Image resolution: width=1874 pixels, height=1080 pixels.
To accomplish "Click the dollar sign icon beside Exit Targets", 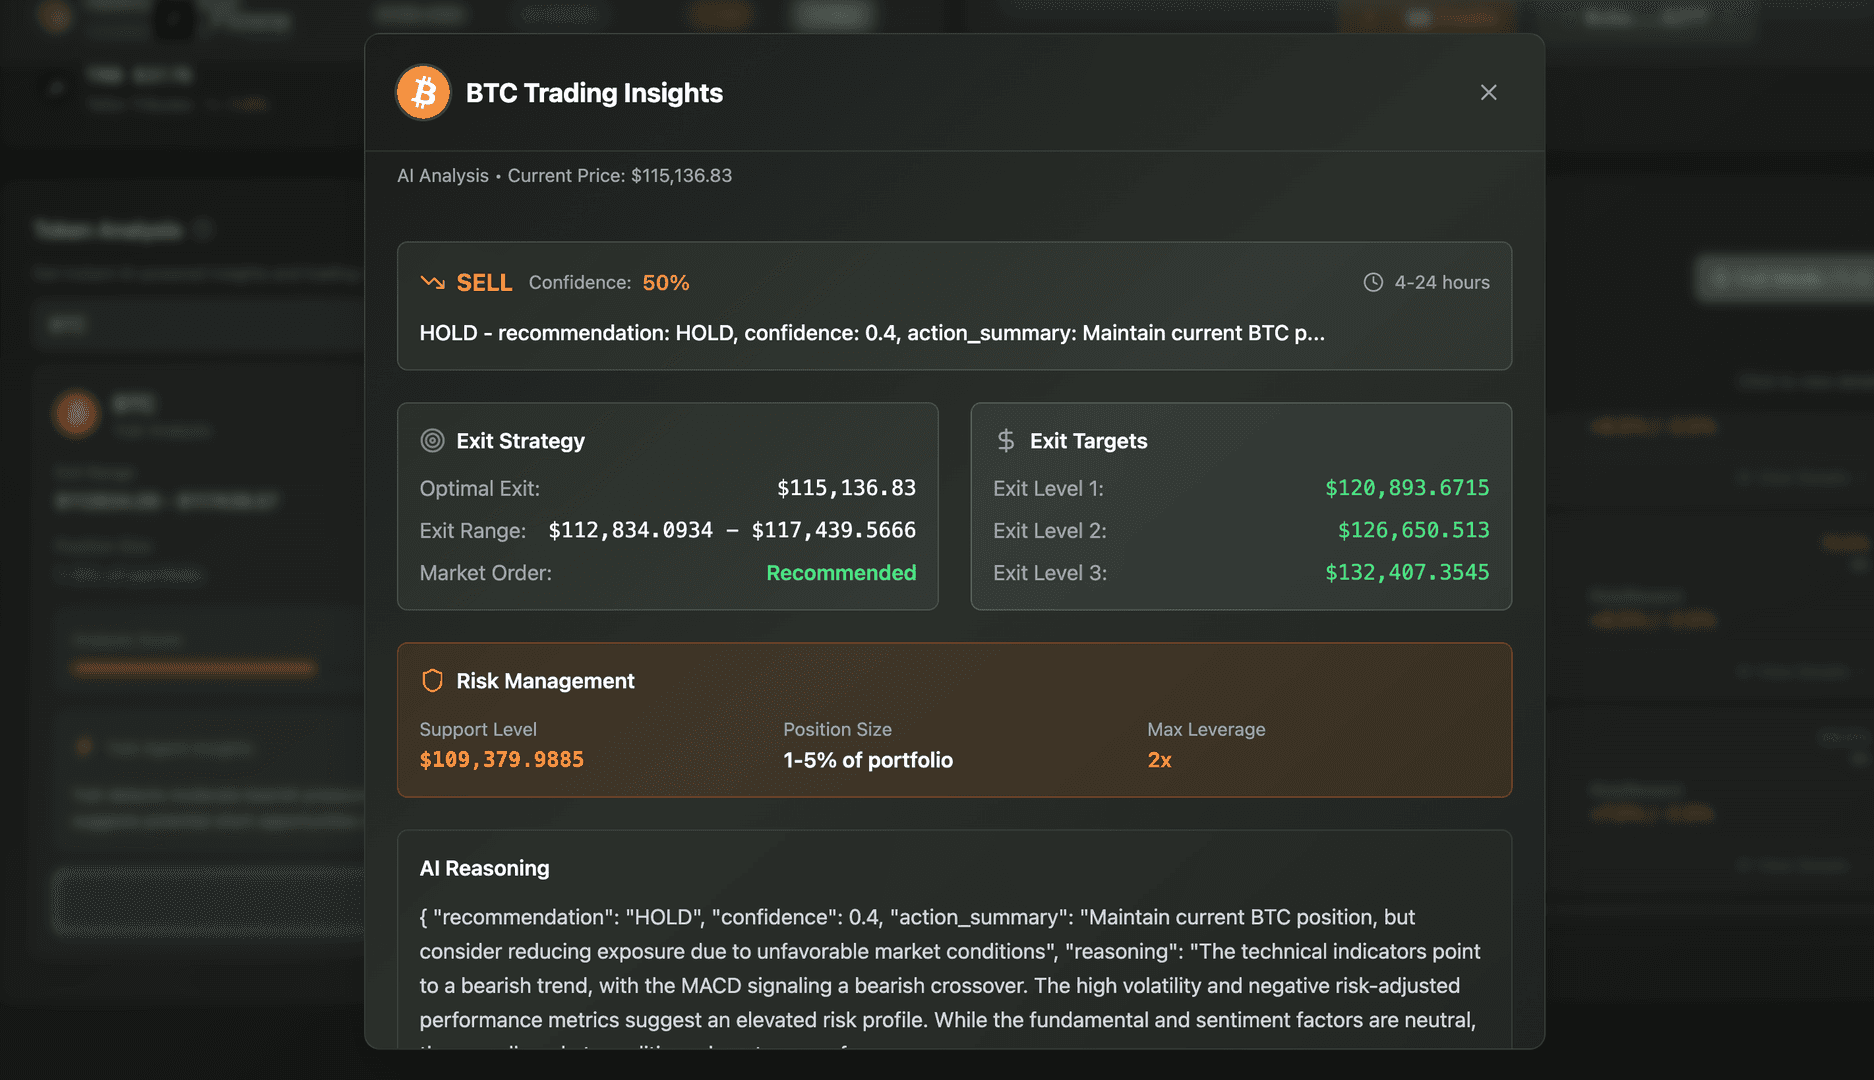I will (x=1006, y=441).
